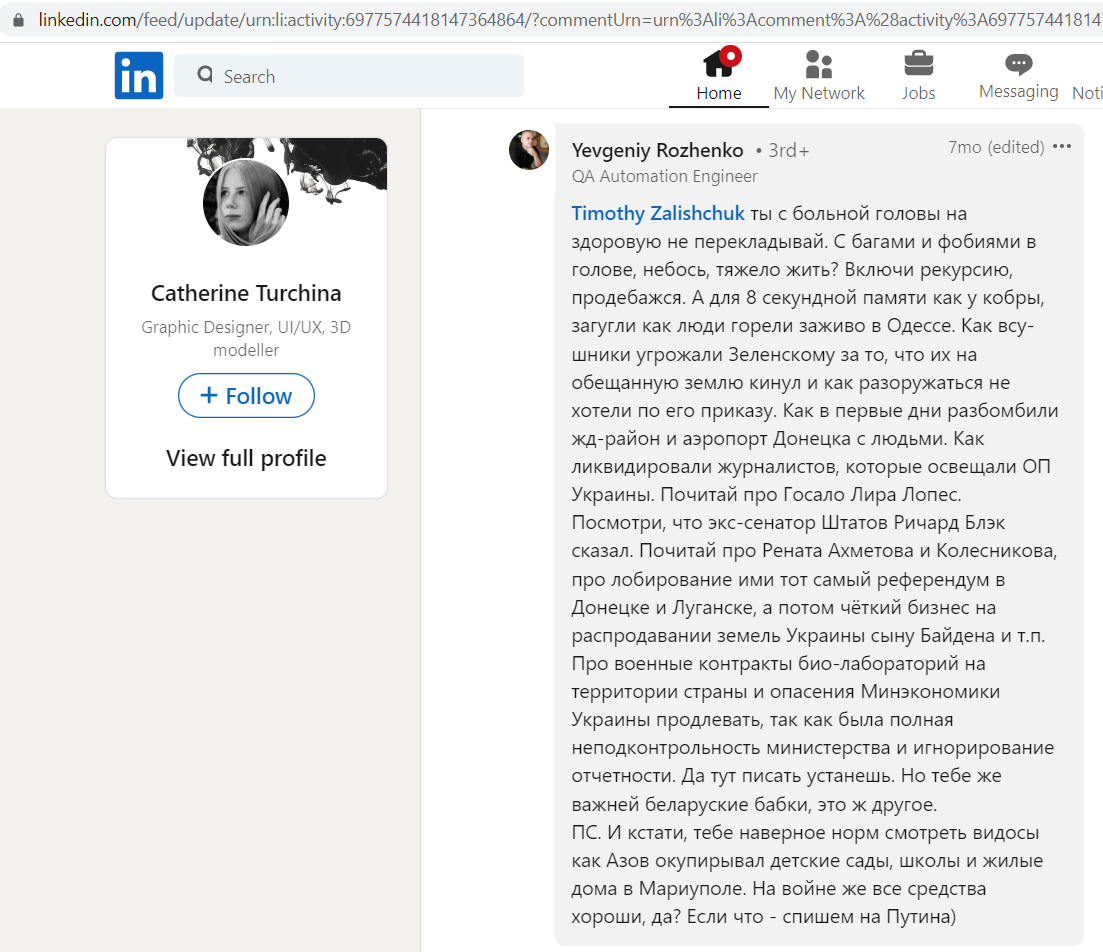Click the LinkedIn logo icon
This screenshot has width=1103, height=952.
pyautogui.click(x=139, y=75)
